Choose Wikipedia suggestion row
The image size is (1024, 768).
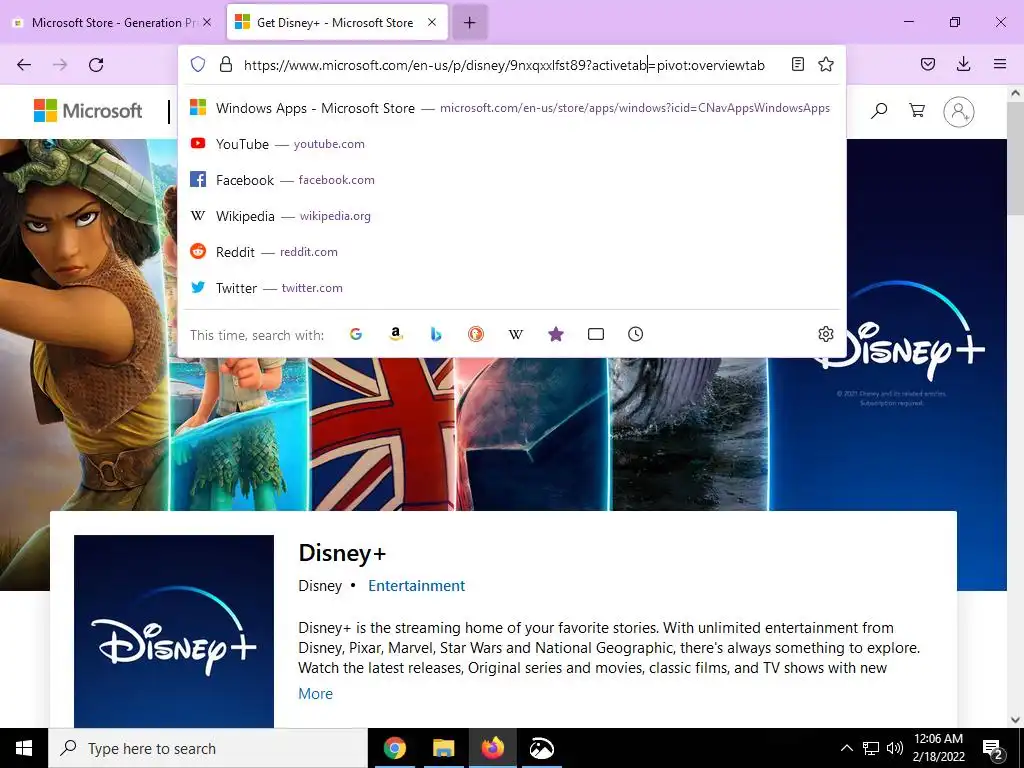511,216
